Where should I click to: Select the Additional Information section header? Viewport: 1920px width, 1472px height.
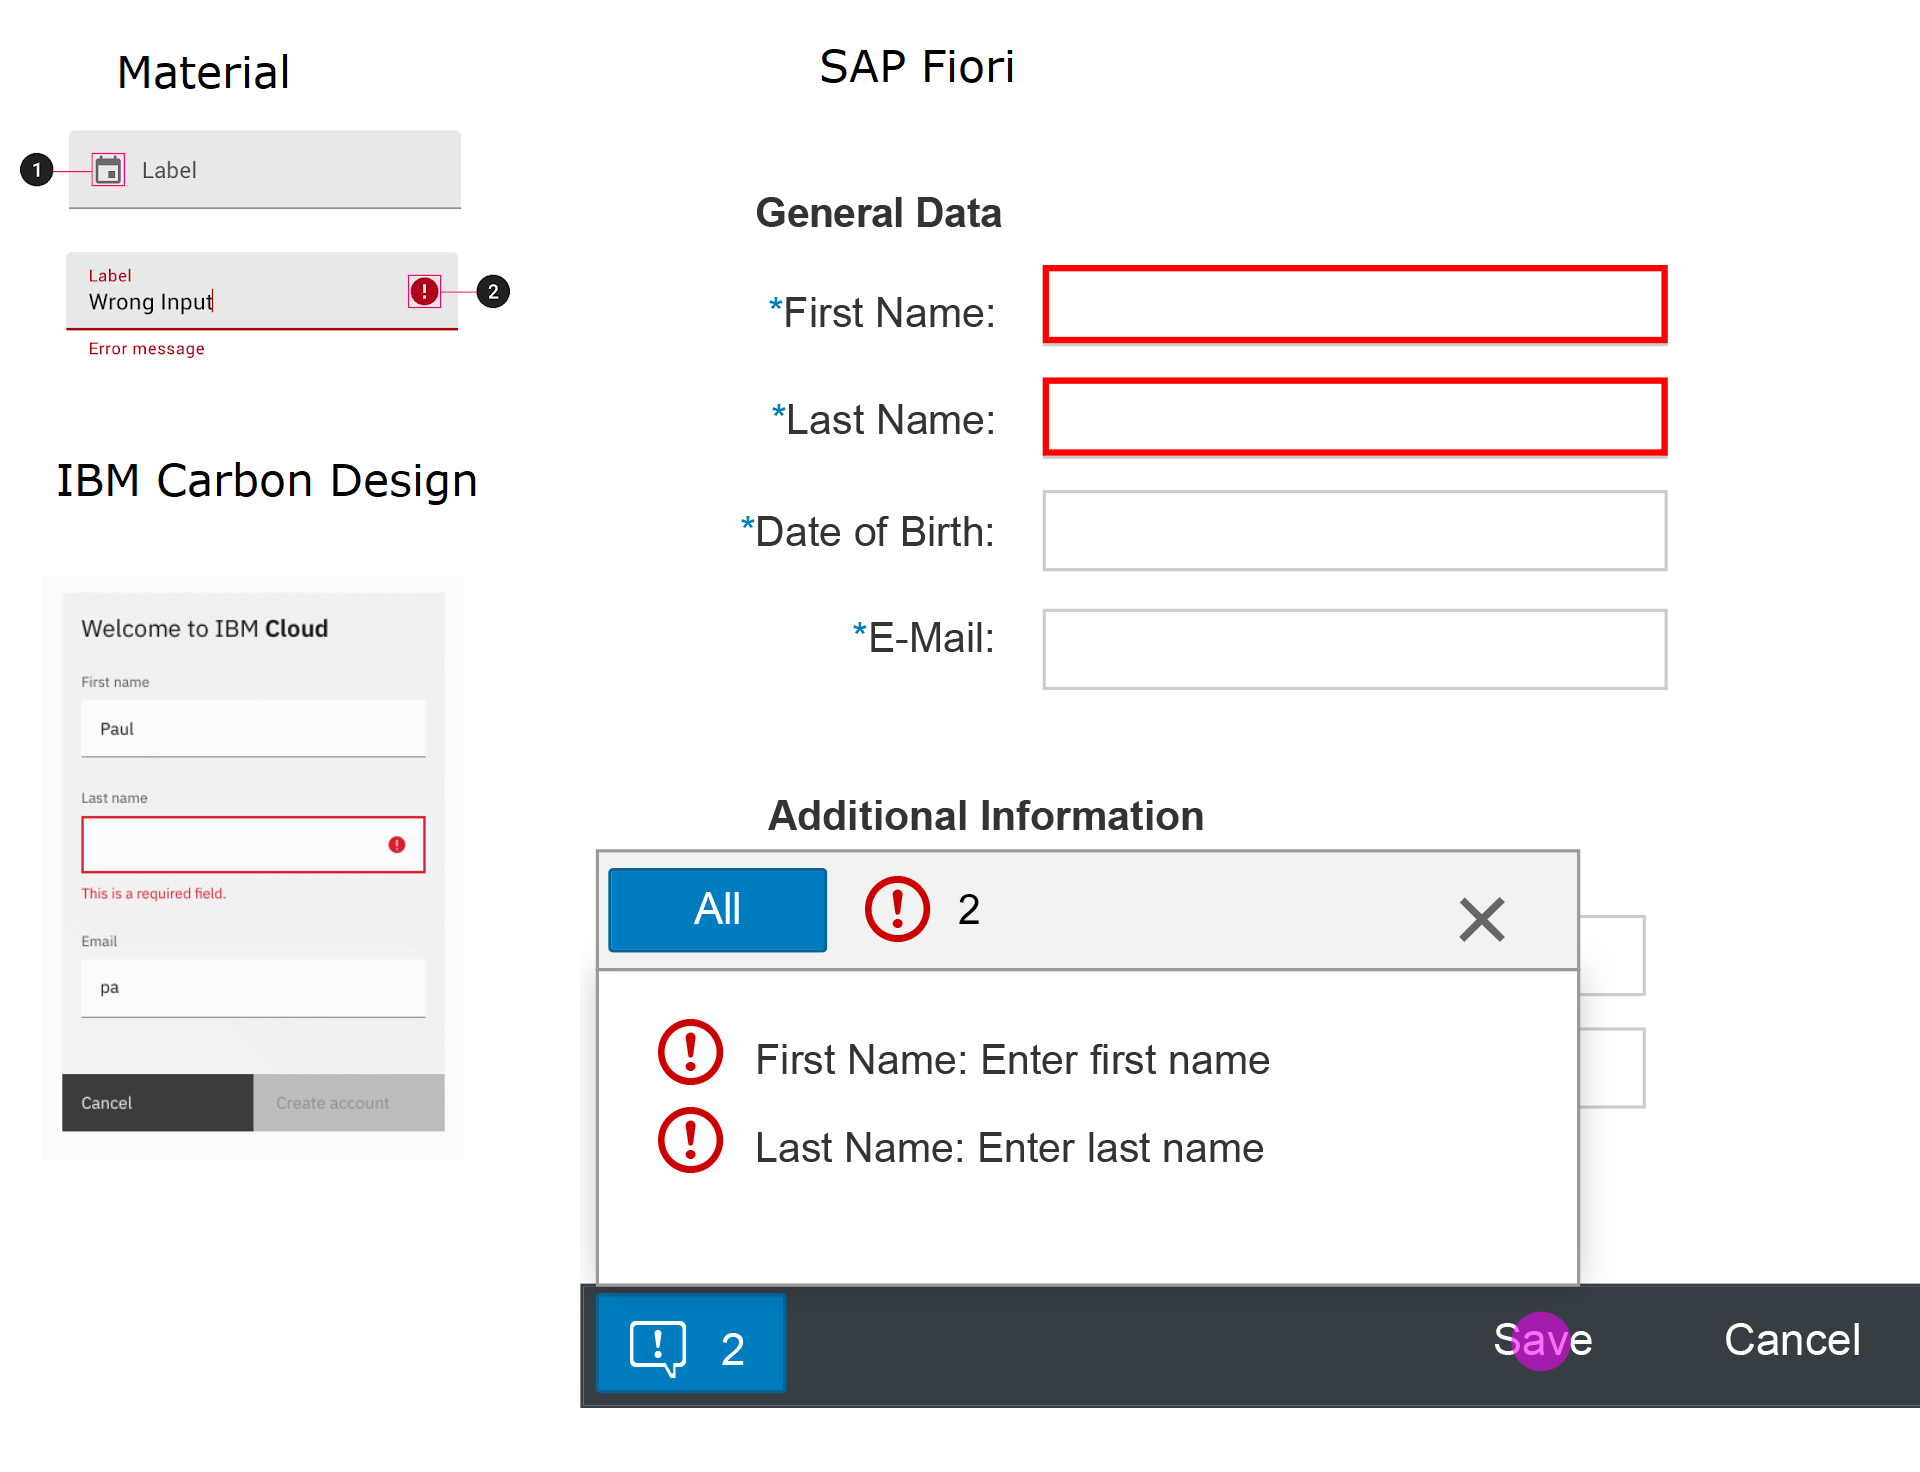[x=985, y=815]
